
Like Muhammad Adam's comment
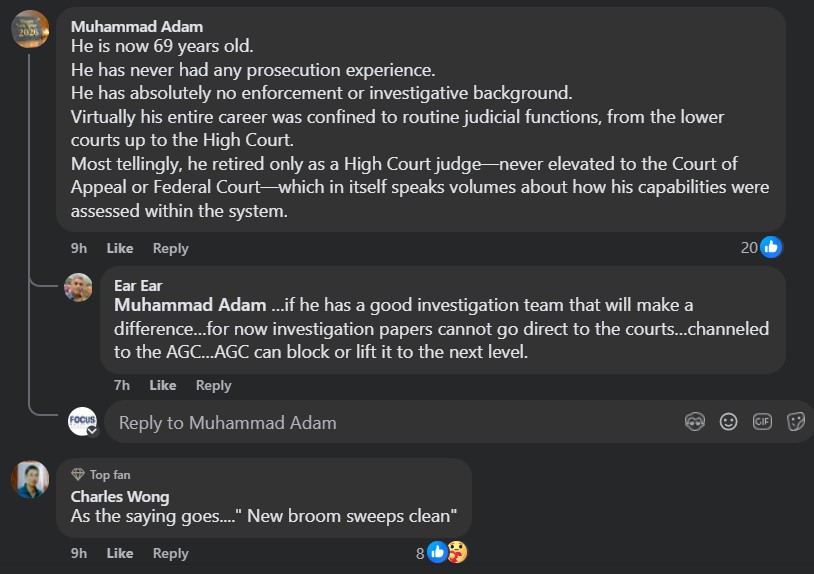tap(119, 248)
